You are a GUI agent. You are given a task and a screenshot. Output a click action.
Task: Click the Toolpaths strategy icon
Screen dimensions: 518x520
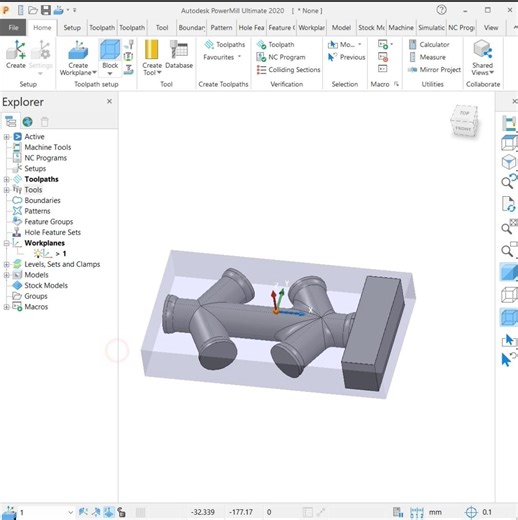pyautogui.click(x=209, y=44)
